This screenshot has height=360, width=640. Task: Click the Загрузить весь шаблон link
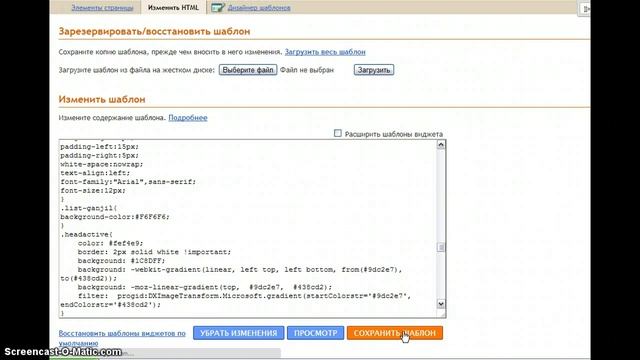[325, 52]
